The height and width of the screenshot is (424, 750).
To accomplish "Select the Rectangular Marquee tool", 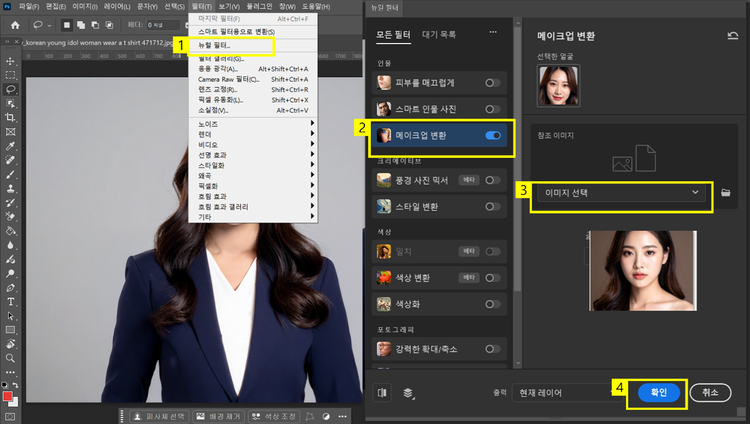I will pyautogui.click(x=10, y=75).
